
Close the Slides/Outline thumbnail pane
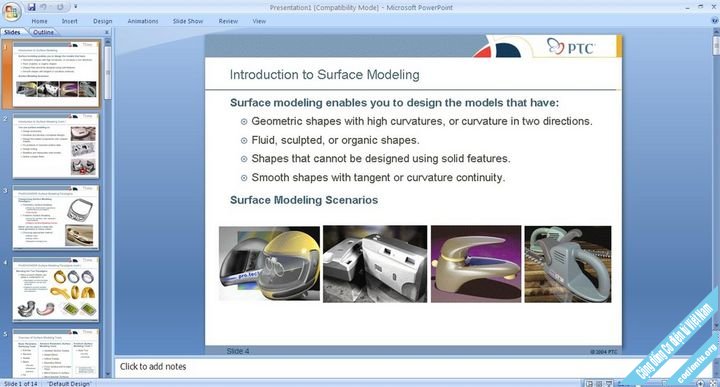(x=107, y=32)
